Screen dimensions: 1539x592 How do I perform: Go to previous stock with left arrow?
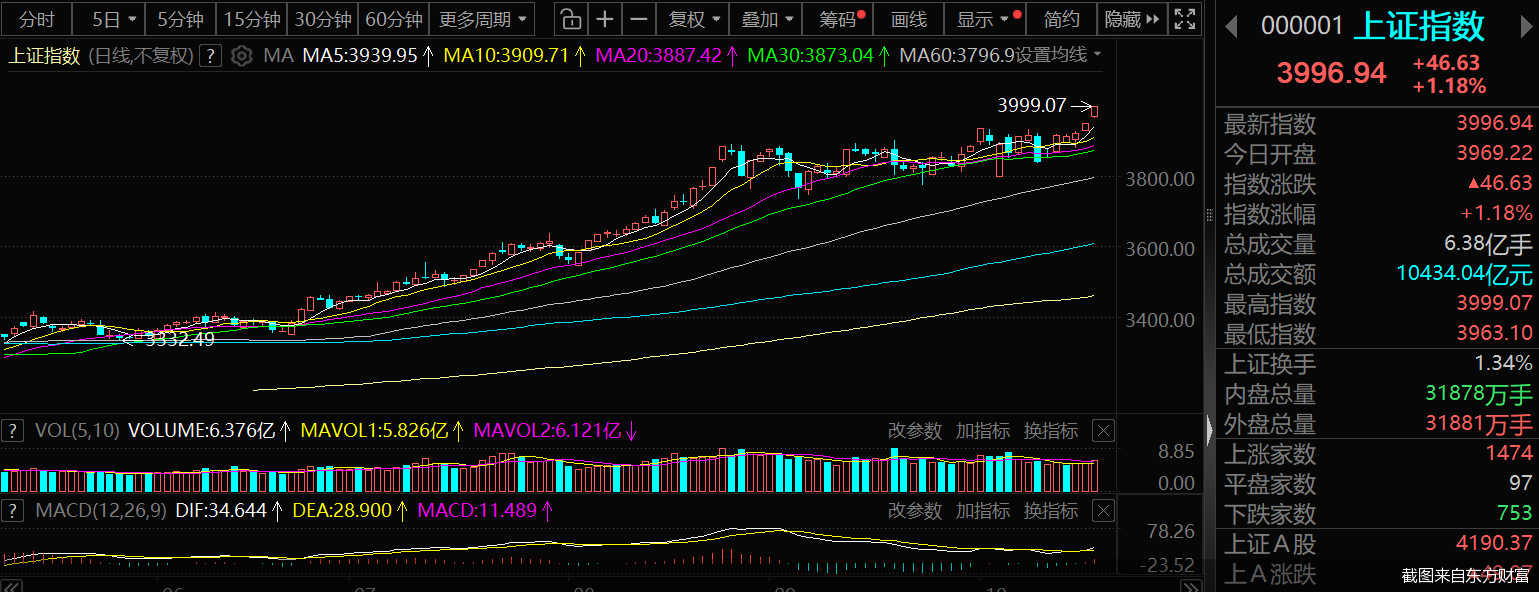(x=1231, y=26)
